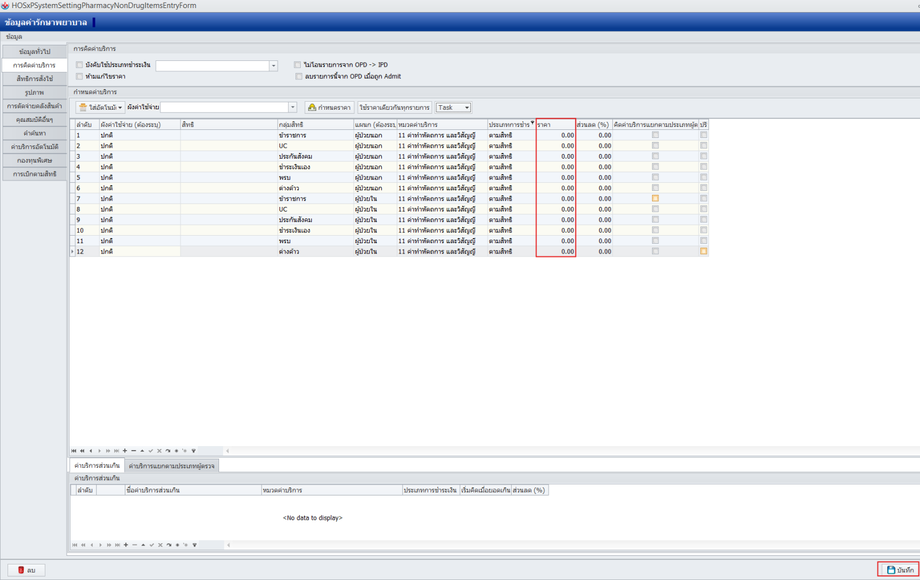Open การเบิกตามสิทธิ side tab
The height and width of the screenshot is (580, 920).
(35, 174)
